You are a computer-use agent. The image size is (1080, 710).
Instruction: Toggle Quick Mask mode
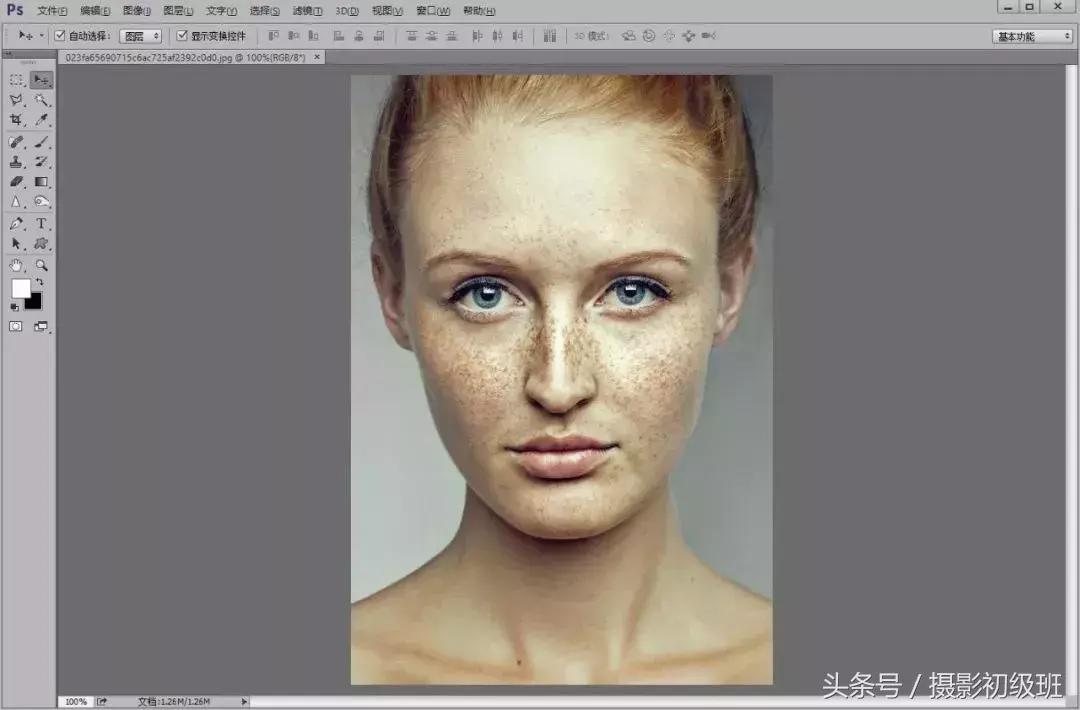click(16, 326)
